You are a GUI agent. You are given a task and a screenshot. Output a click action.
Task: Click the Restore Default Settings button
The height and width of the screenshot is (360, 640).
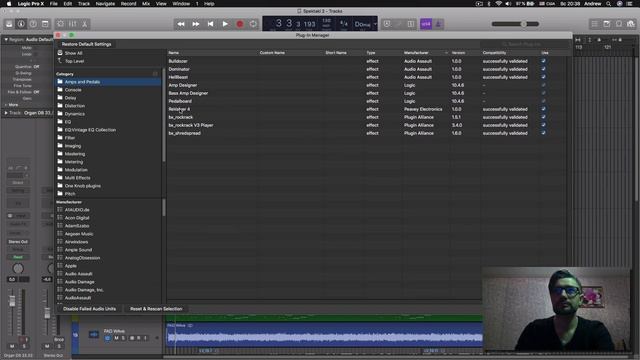click(x=87, y=44)
